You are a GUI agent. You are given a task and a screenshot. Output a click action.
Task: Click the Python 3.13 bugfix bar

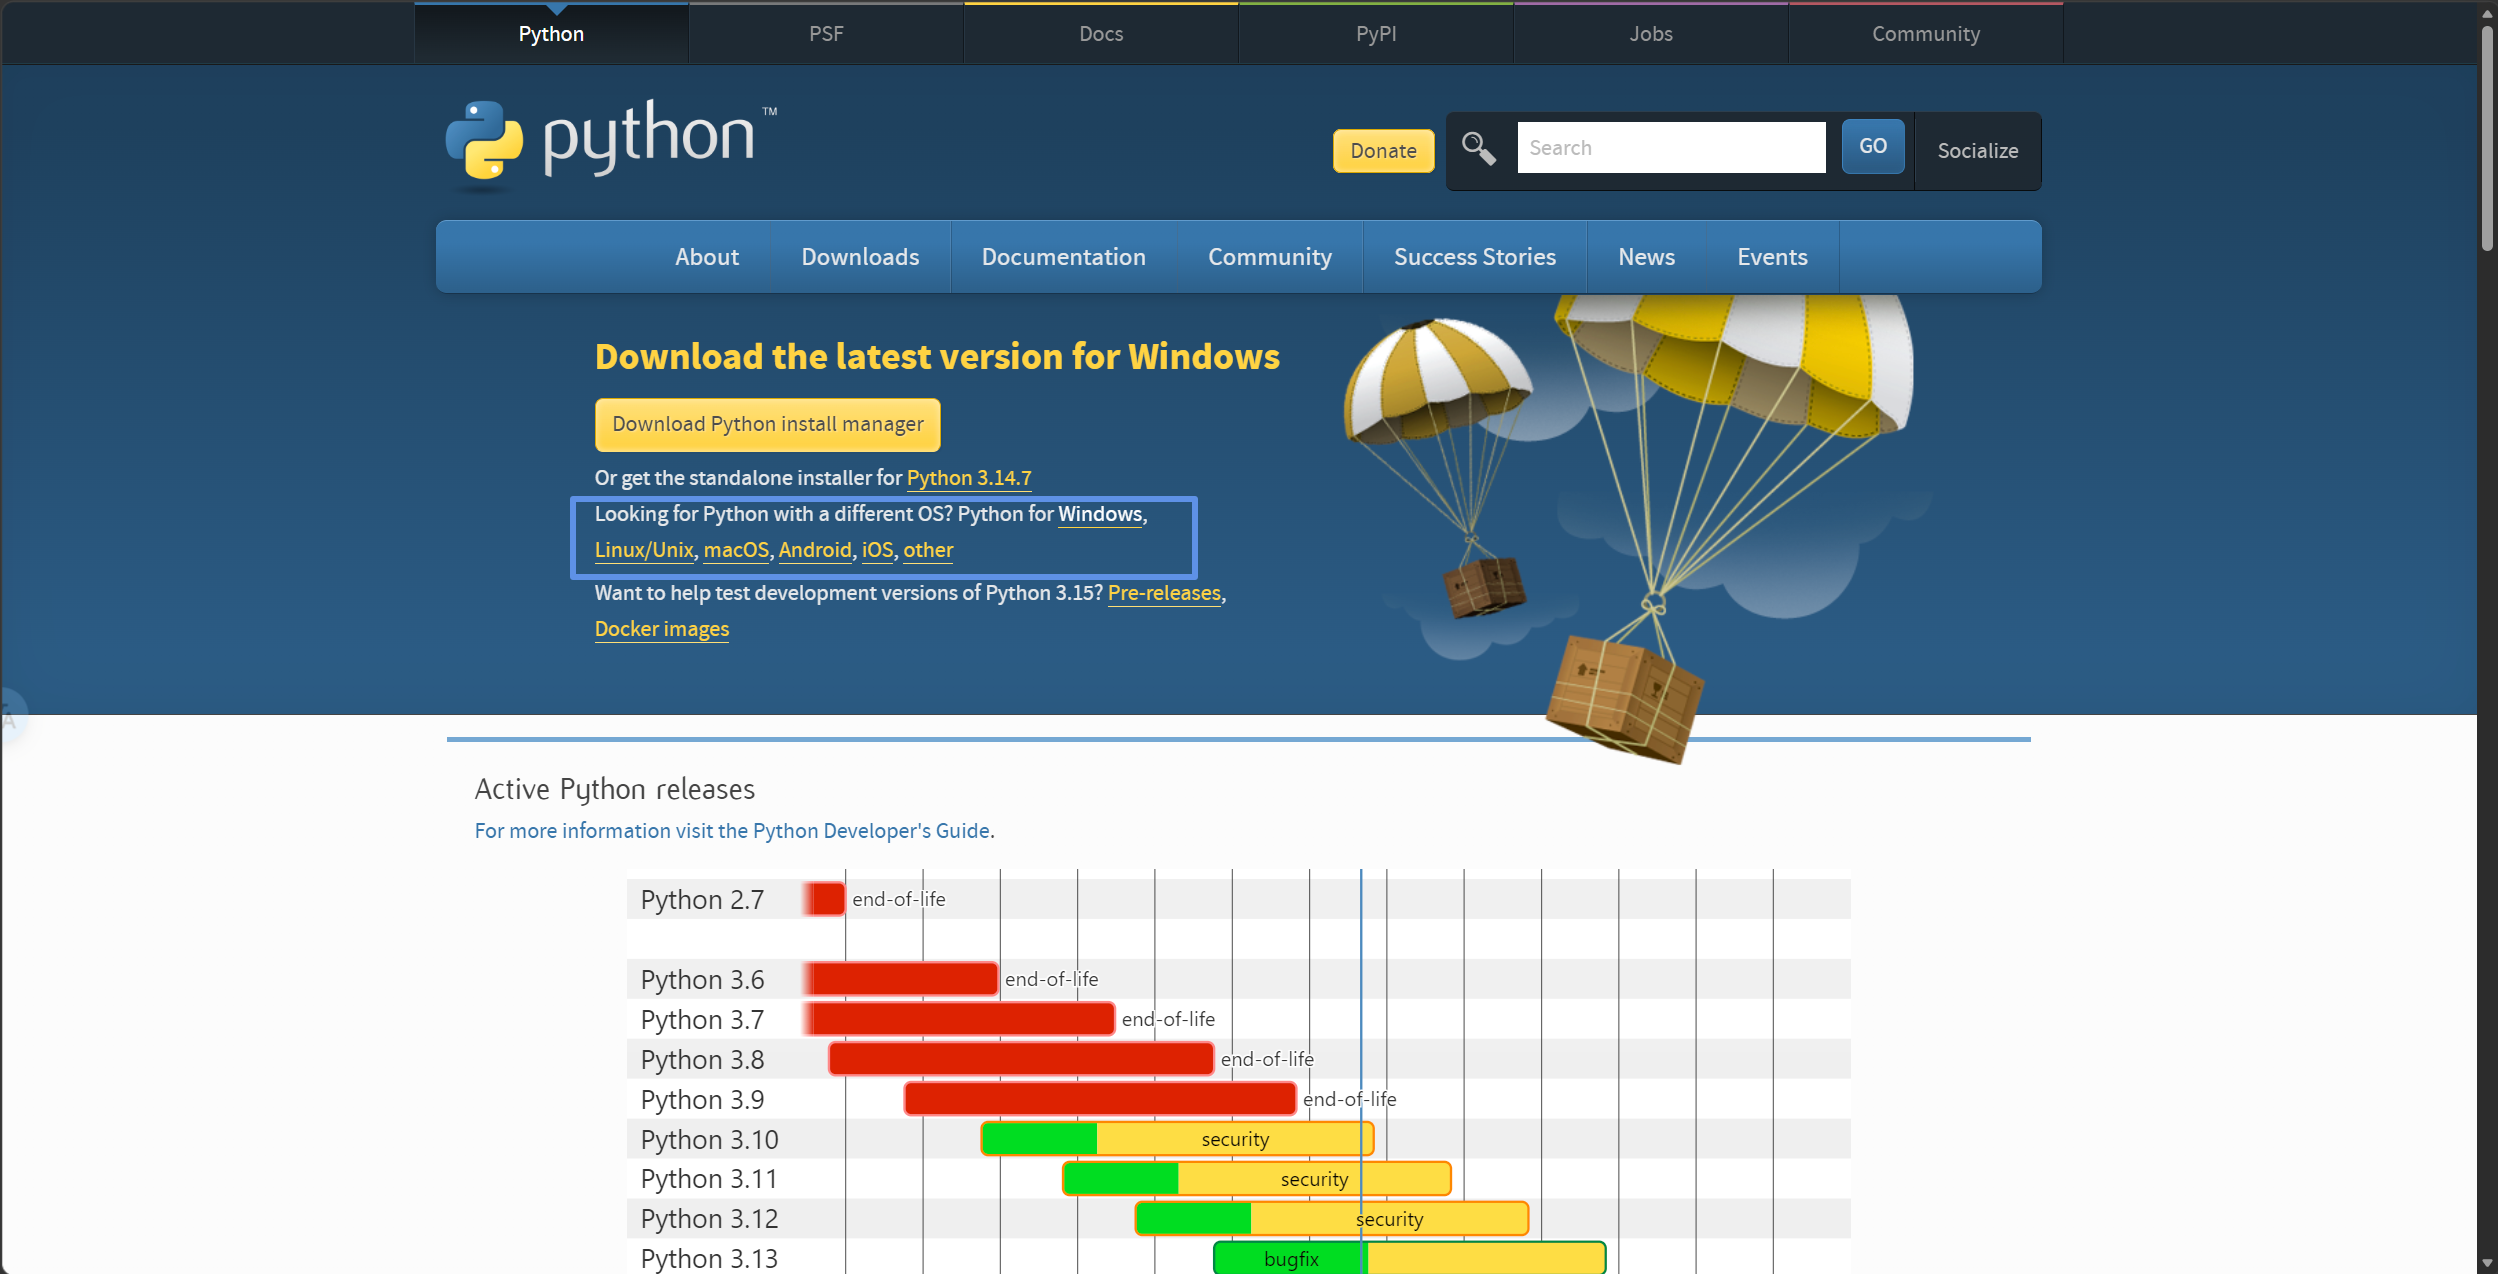[1409, 1258]
